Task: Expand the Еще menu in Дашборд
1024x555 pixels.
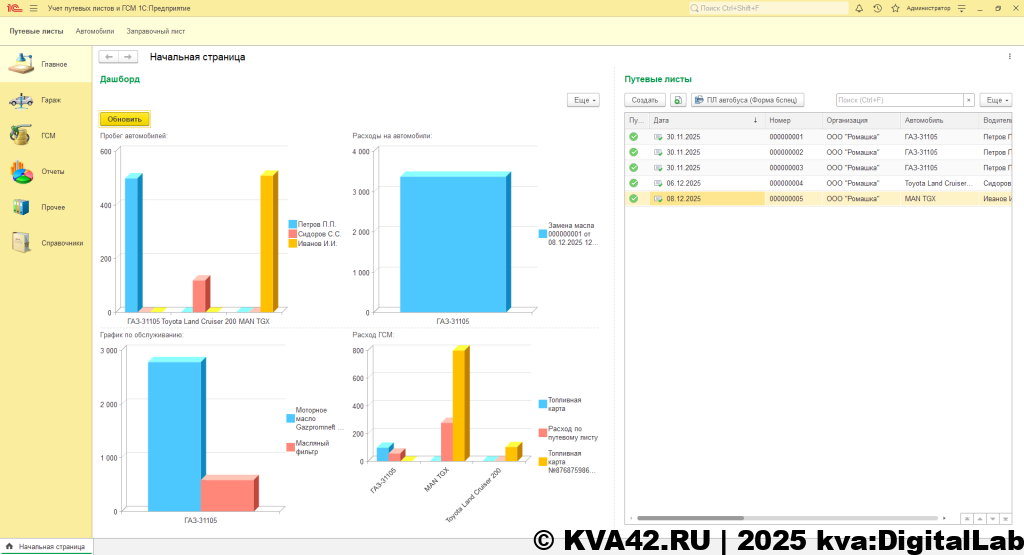Action: pyautogui.click(x=583, y=100)
